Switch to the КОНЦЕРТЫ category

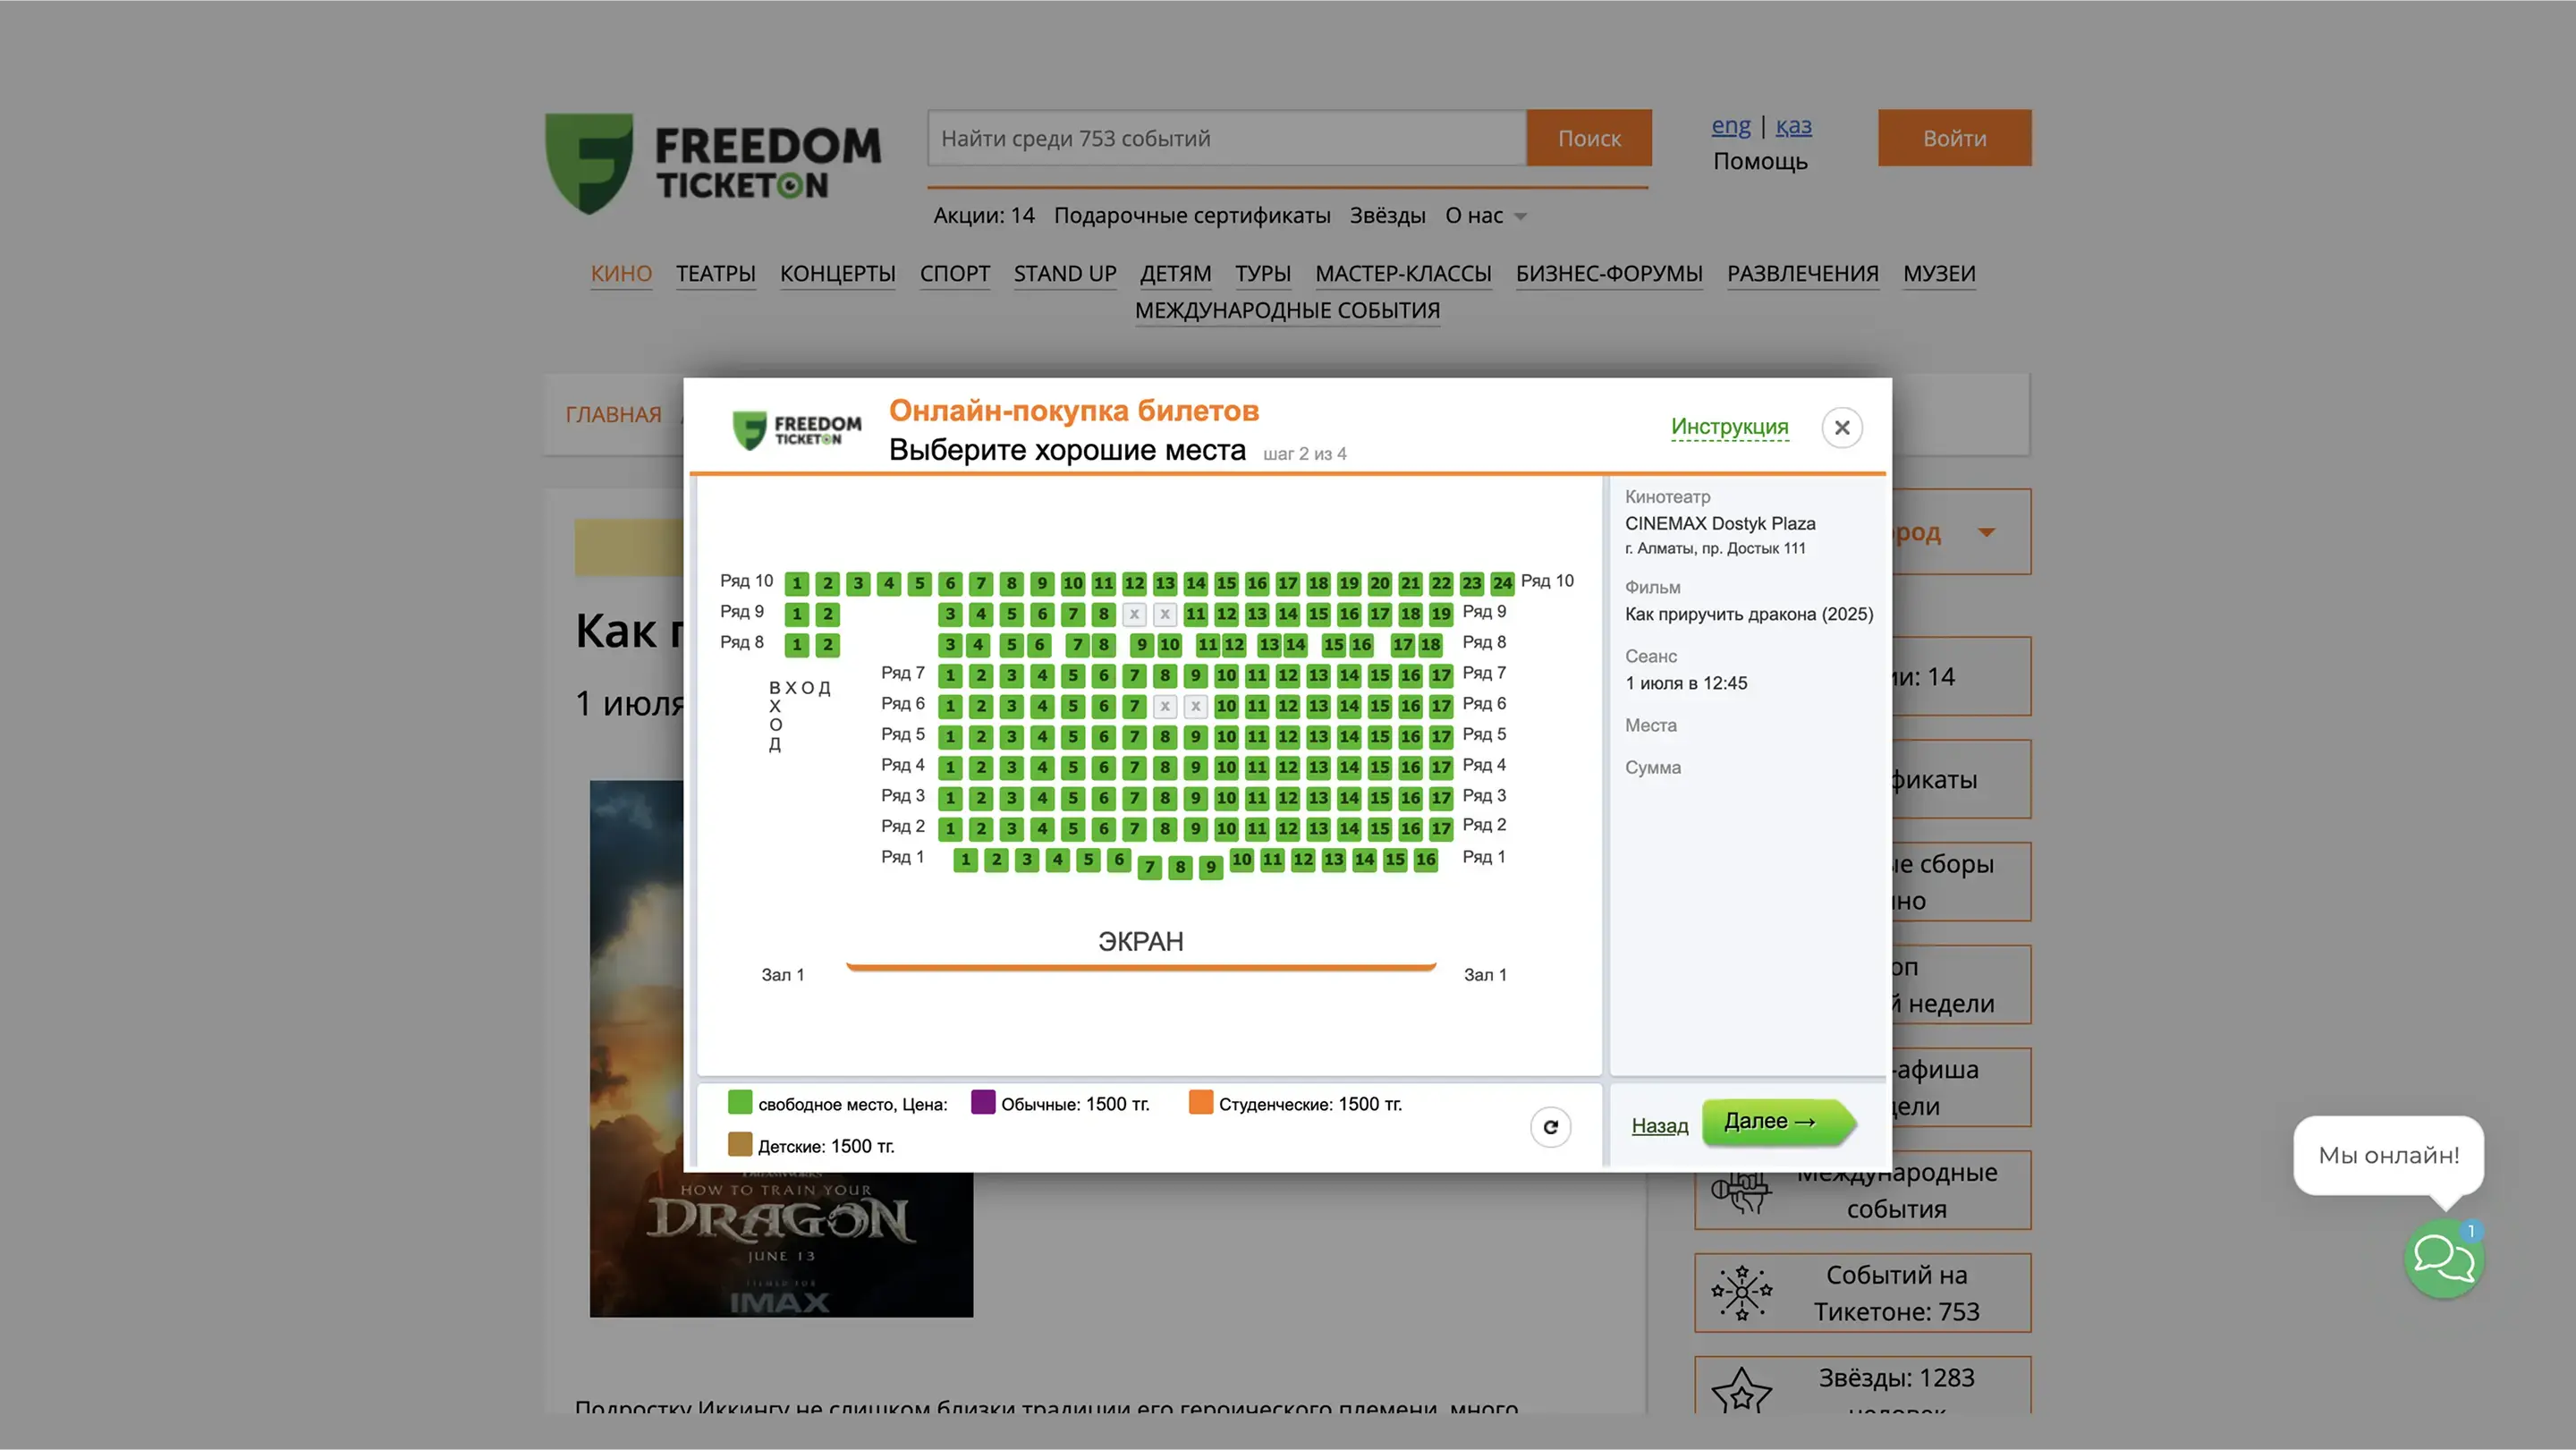coord(837,274)
